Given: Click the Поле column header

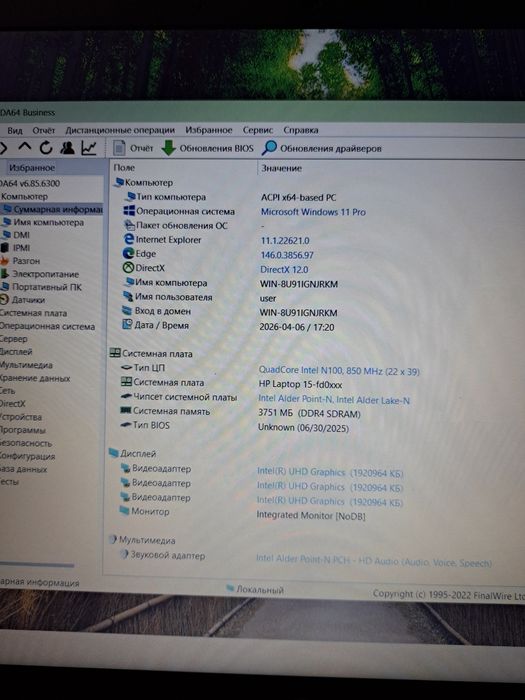Looking at the screenshot, I should [124, 168].
